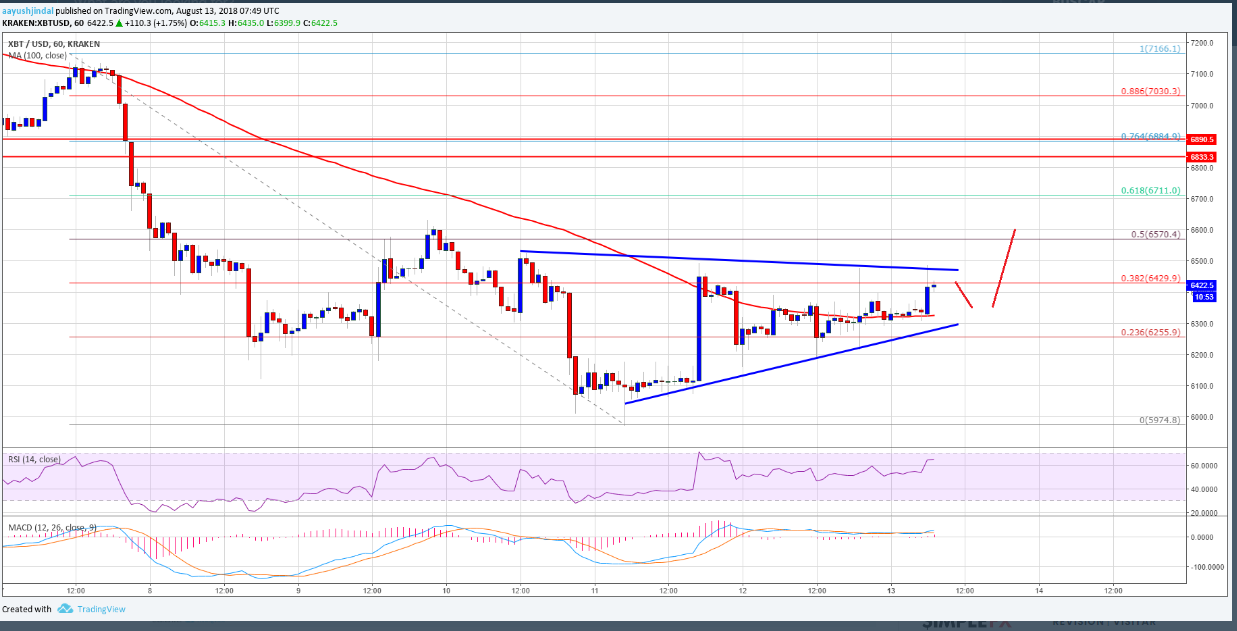The image size is (1237, 631).
Task: Select the MA (100, close) indicator label
Action: point(36,55)
